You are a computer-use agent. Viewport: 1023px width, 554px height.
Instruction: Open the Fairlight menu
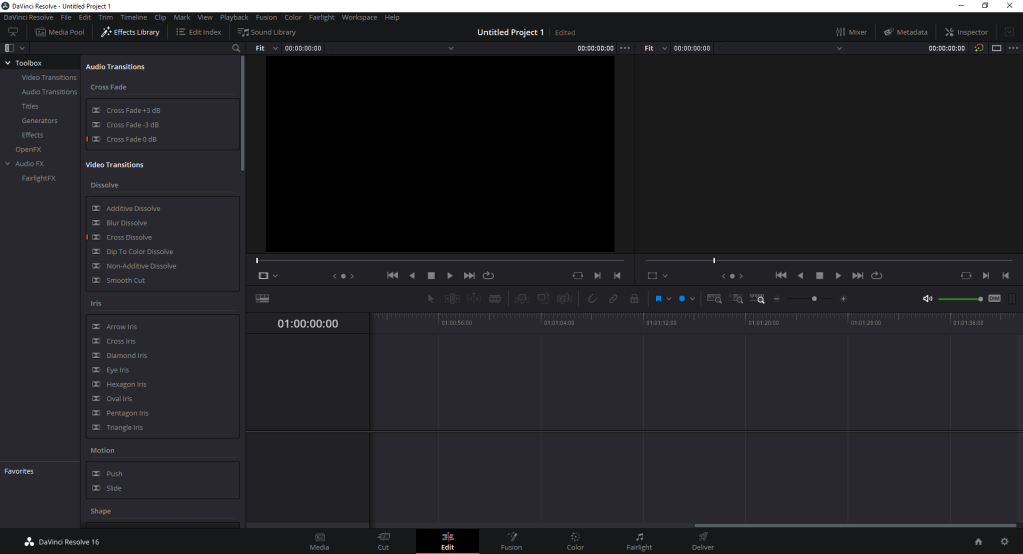point(322,17)
